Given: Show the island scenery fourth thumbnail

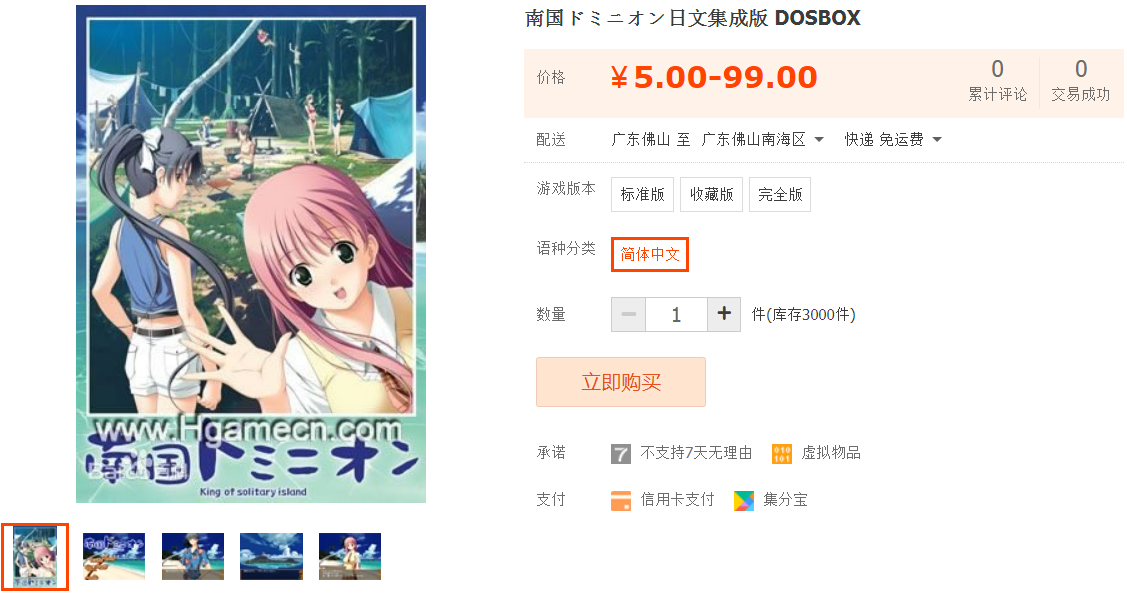Looking at the screenshot, I should (x=271, y=556).
